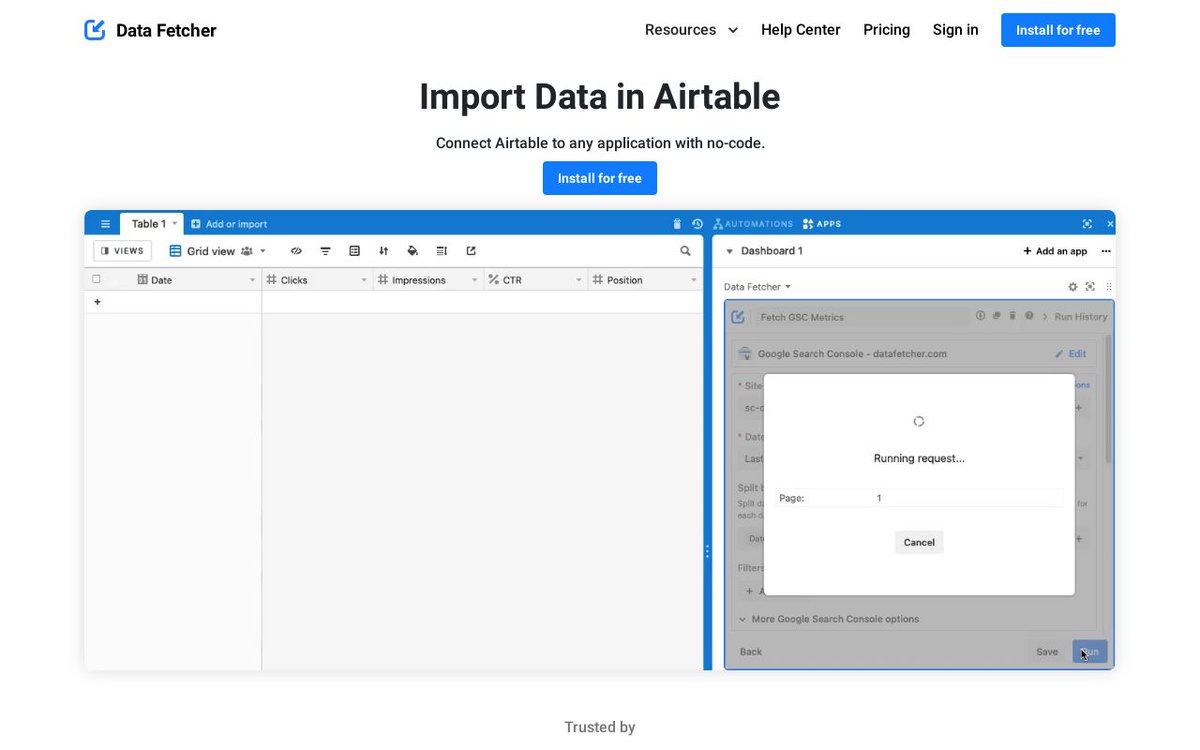Click the Add an app button
1200x750 pixels.
(x=1055, y=251)
